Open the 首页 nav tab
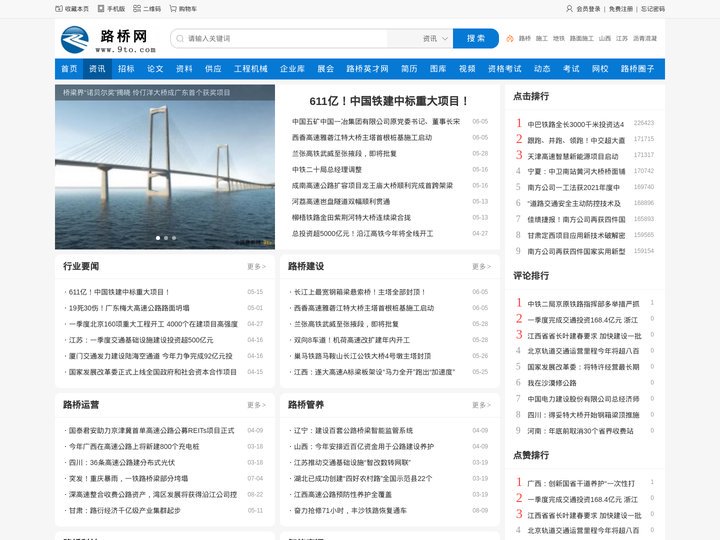 (69, 69)
